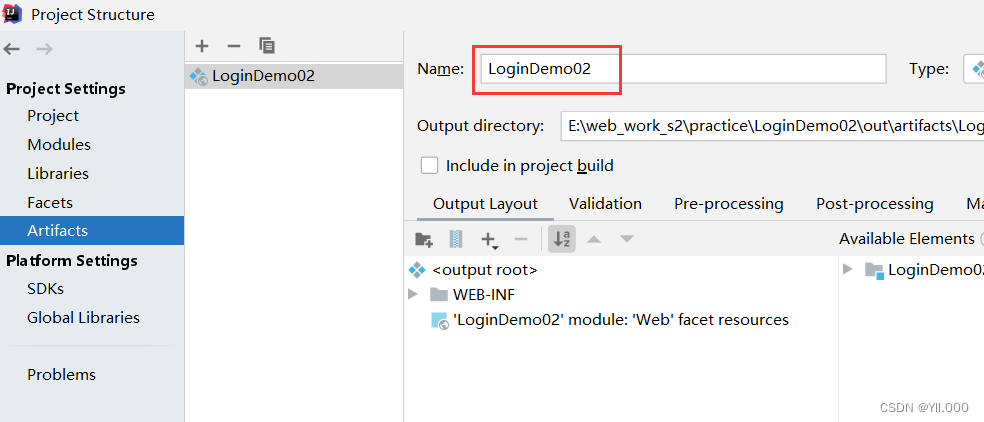This screenshot has height=422, width=984.
Task: Select the LoginDemo02 artifact in list
Action: [263, 75]
